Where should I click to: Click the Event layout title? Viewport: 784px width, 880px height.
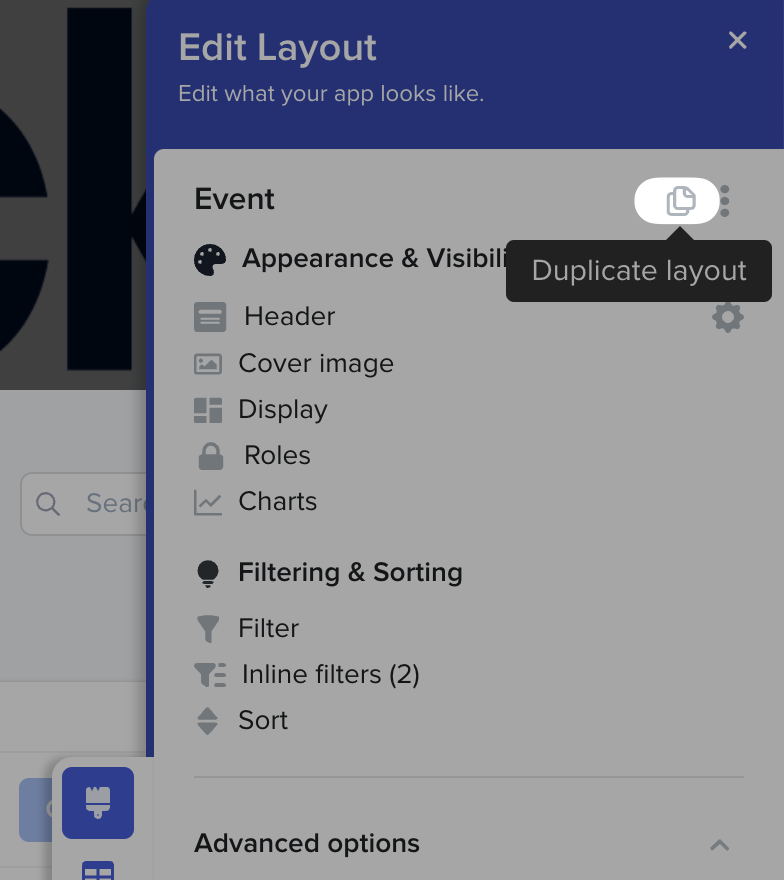tap(235, 200)
